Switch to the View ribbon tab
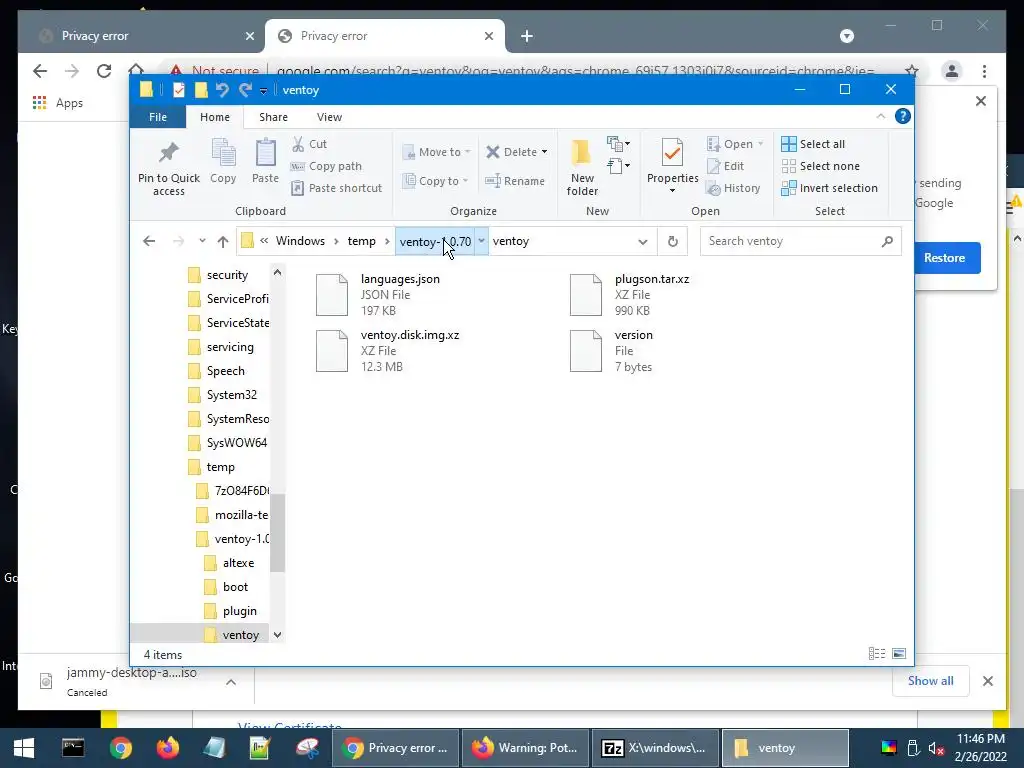1024x768 pixels. pyautogui.click(x=329, y=117)
